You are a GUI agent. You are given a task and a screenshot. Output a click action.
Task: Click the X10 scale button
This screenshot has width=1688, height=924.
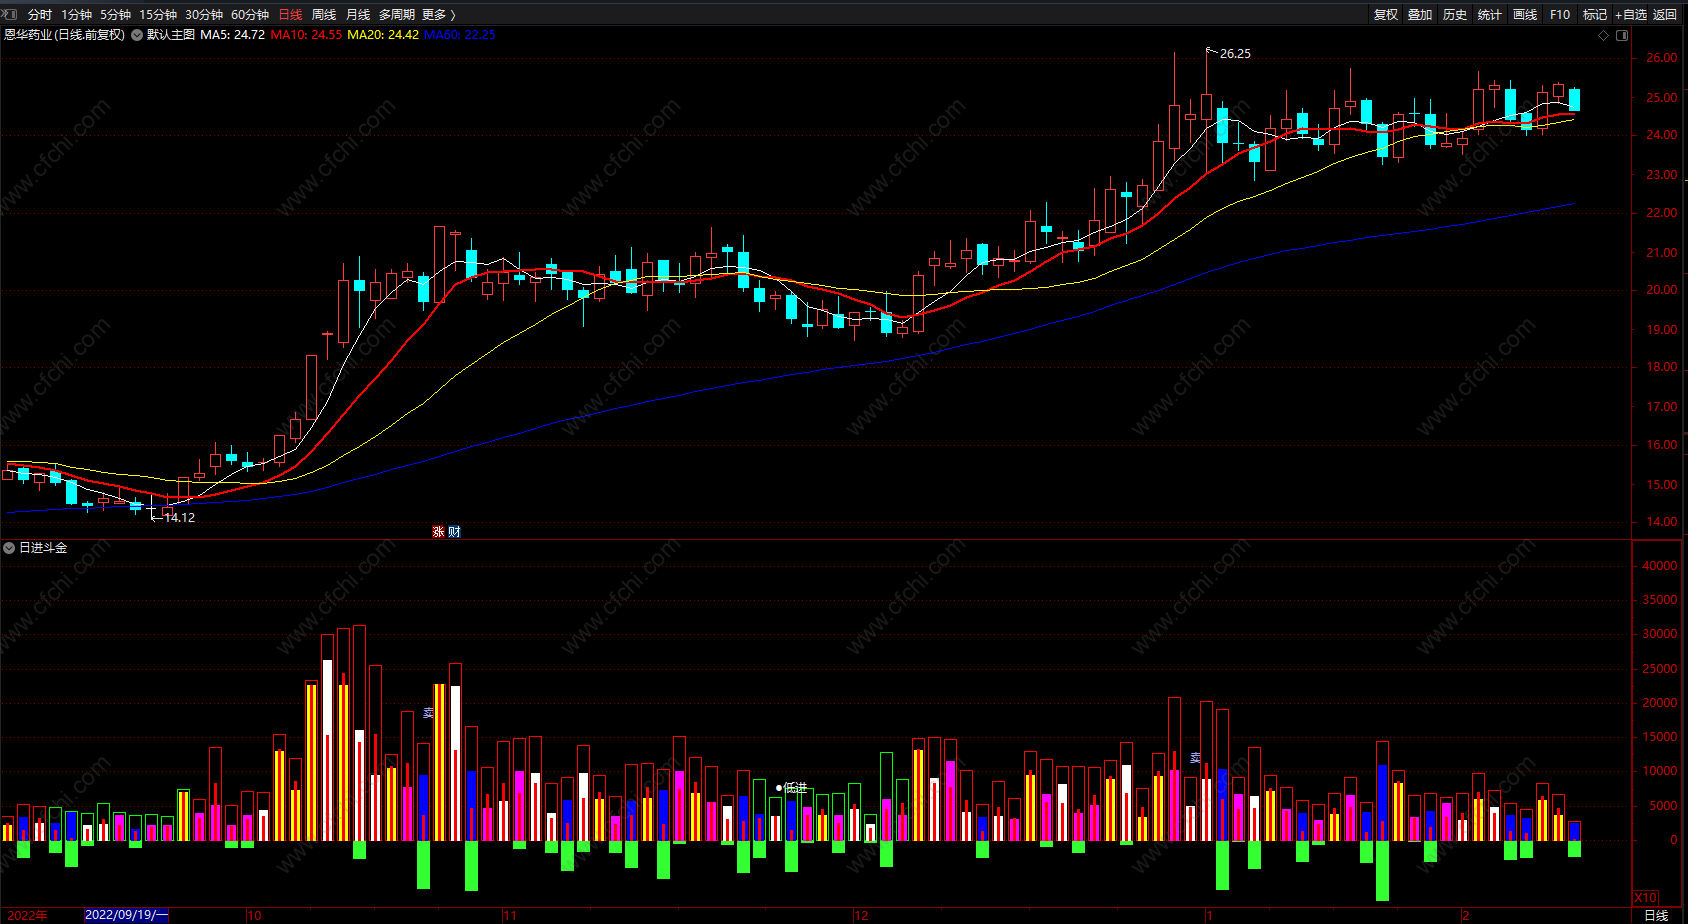point(1645,897)
